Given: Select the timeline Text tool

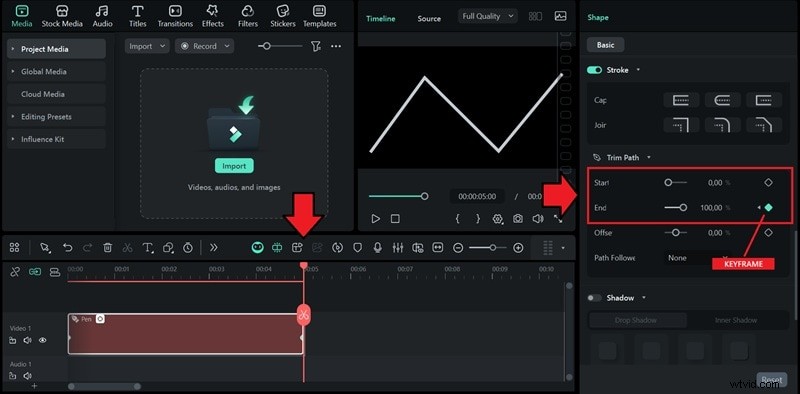Looking at the screenshot, I should 147,248.
